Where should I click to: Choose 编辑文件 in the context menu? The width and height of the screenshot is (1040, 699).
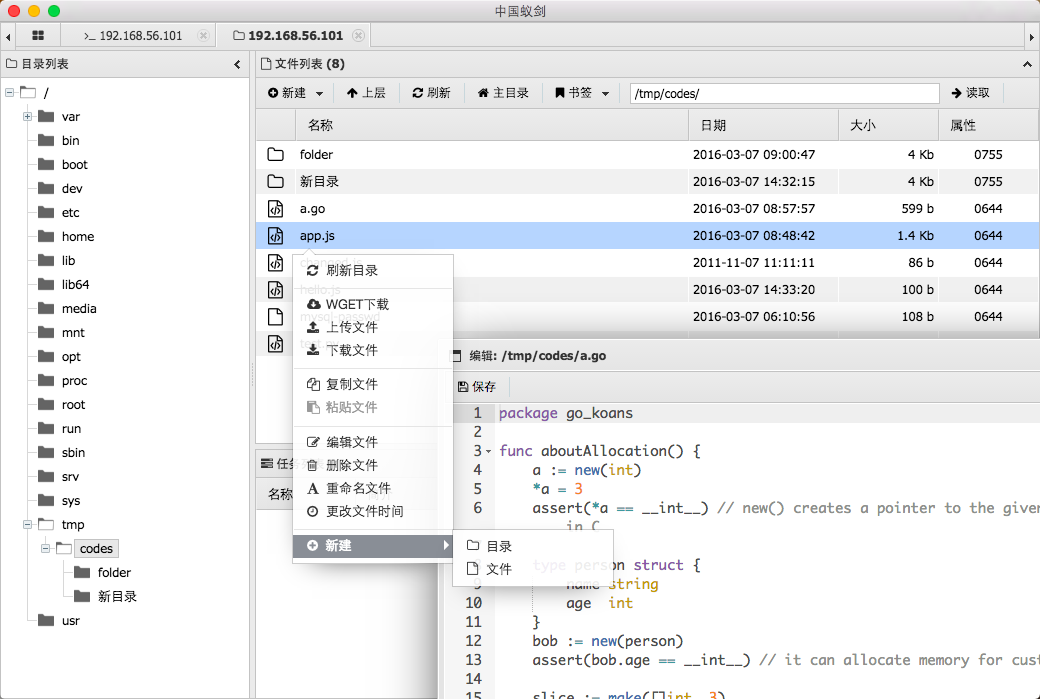pos(373,442)
